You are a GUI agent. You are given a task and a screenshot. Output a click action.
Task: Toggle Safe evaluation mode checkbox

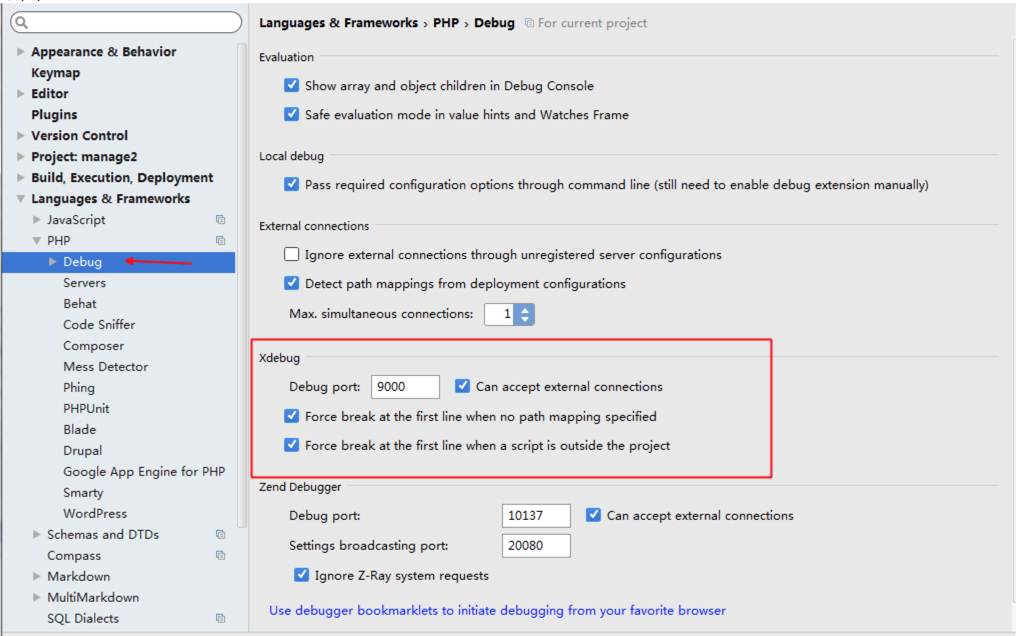(x=292, y=115)
